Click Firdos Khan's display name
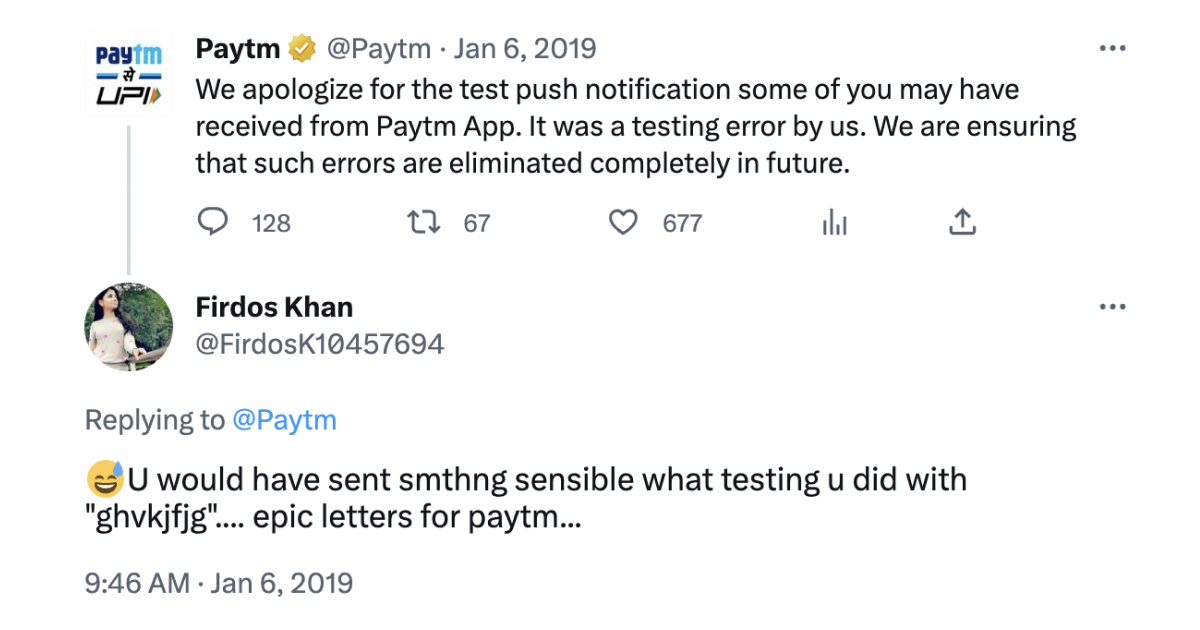The height and width of the screenshot is (630, 1200). 273,306
